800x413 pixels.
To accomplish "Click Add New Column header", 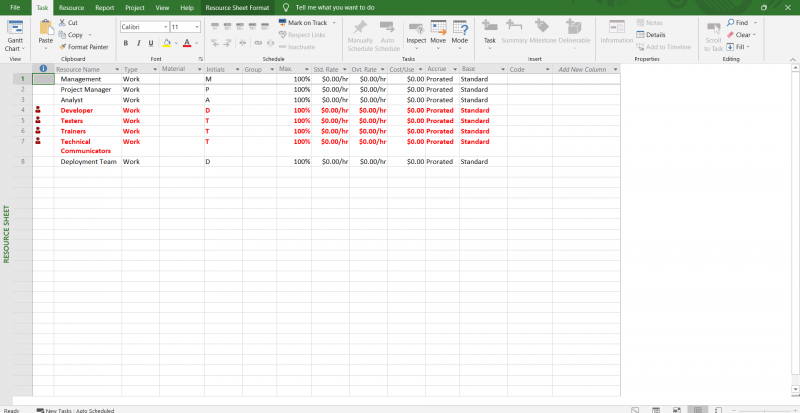I will (582, 69).
